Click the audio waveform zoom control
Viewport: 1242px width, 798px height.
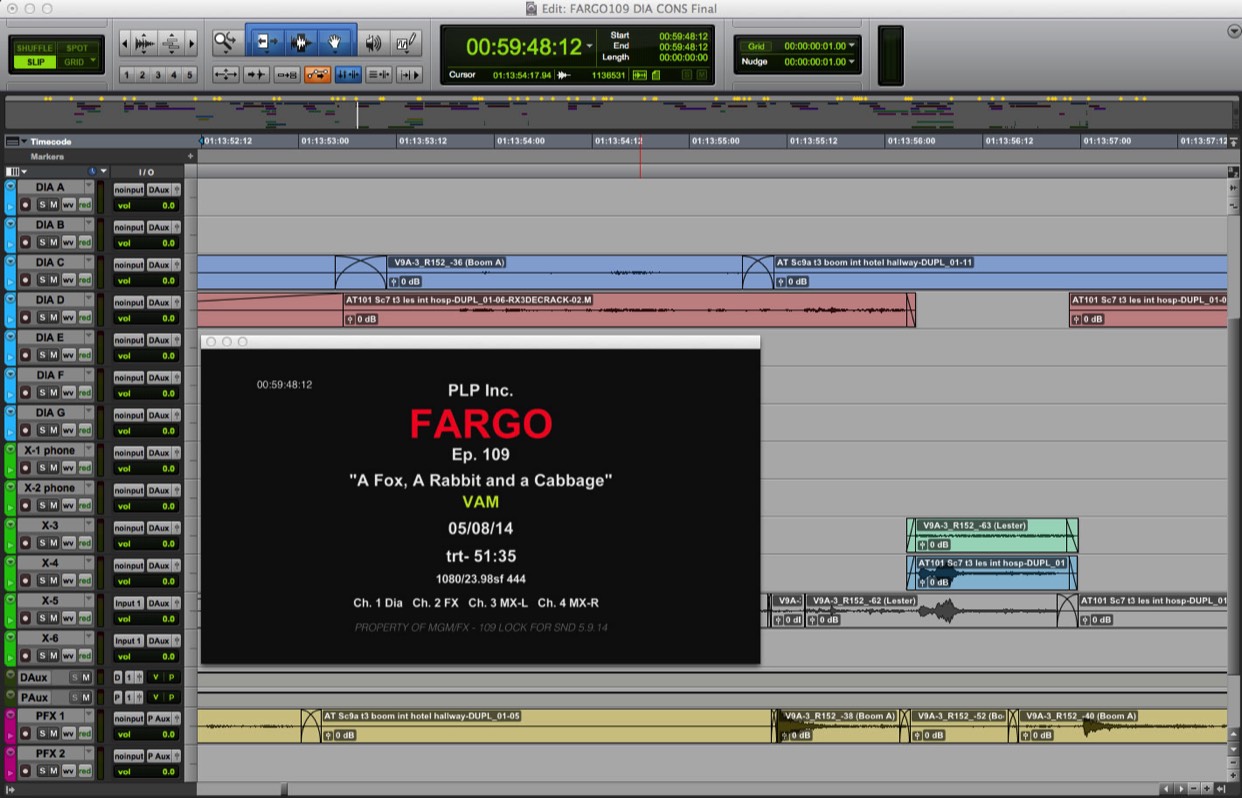(x=145, y=43)
